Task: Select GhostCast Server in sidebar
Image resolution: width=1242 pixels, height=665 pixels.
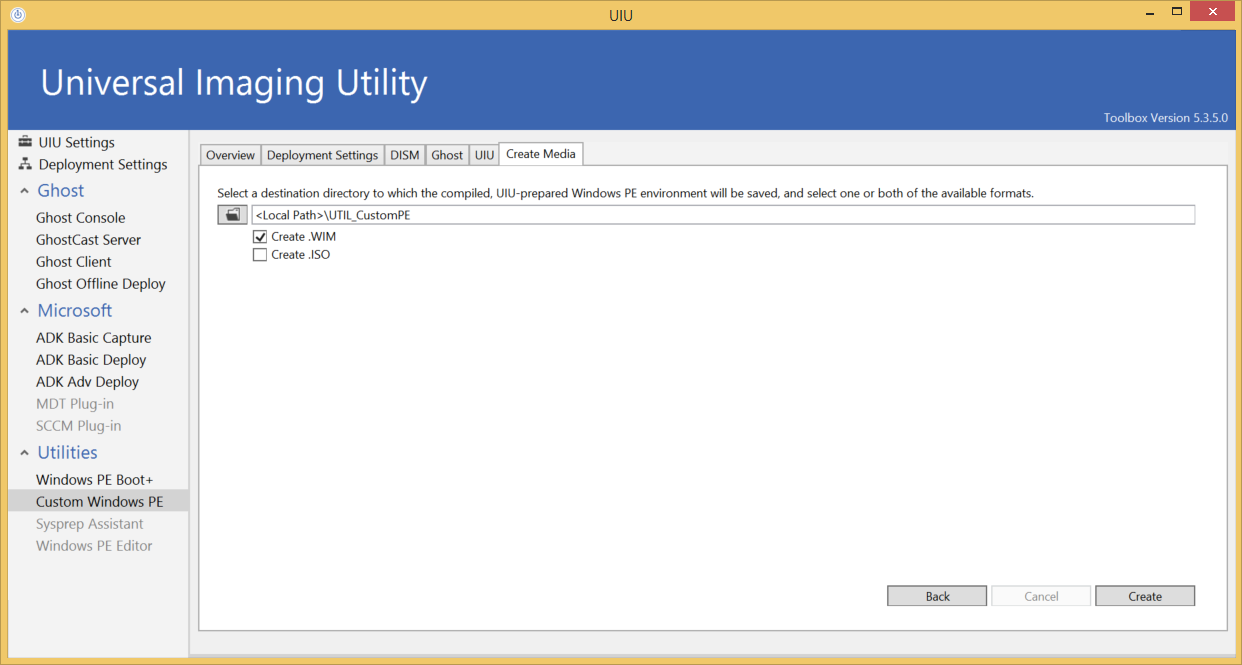Action: pos(88,240)
